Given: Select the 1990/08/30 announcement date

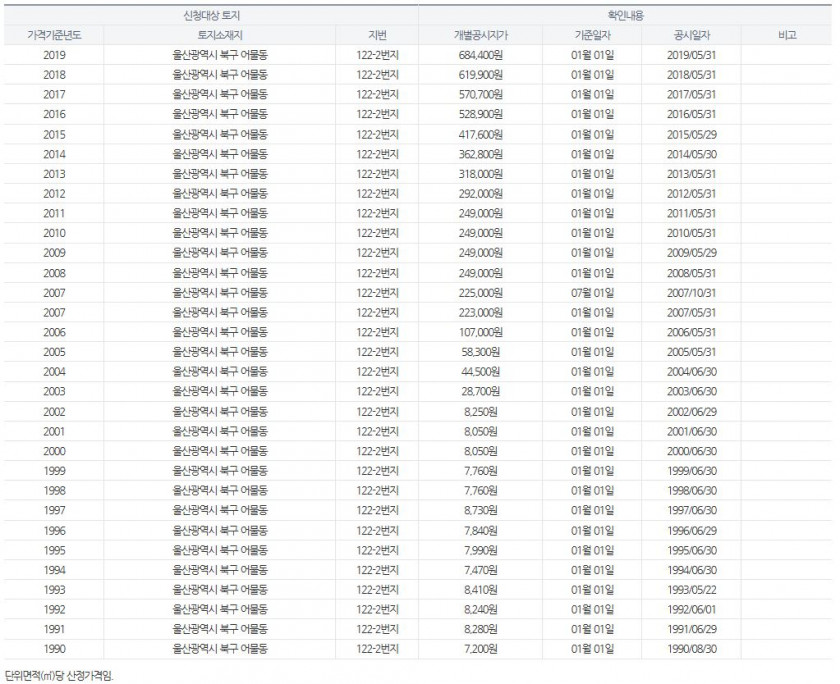Looking at the screenshot, I should [x=692, y=650].
